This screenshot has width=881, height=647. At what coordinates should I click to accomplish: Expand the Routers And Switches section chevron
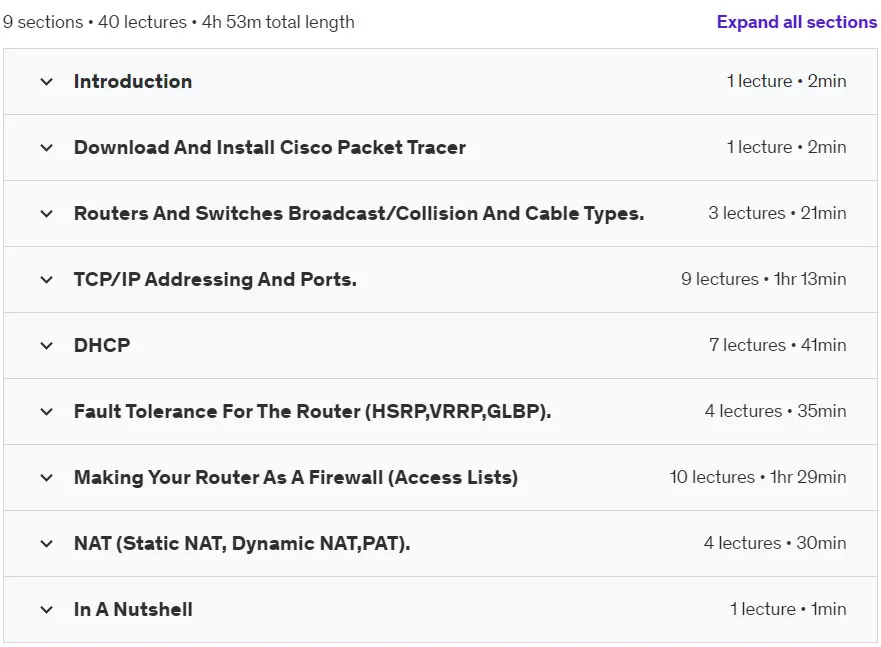(x=47, y=214)
